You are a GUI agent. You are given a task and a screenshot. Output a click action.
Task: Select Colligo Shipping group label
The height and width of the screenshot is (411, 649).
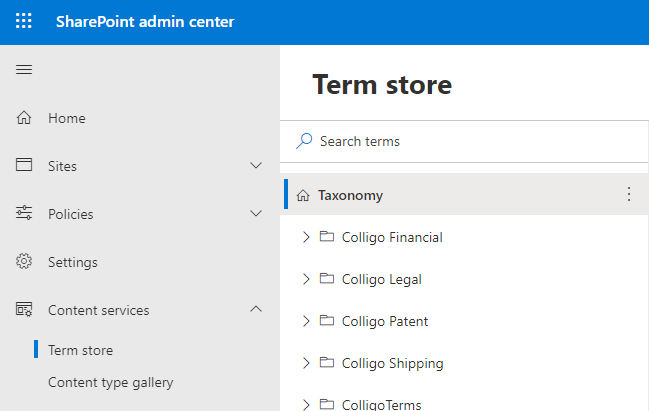tap(392, 364)
